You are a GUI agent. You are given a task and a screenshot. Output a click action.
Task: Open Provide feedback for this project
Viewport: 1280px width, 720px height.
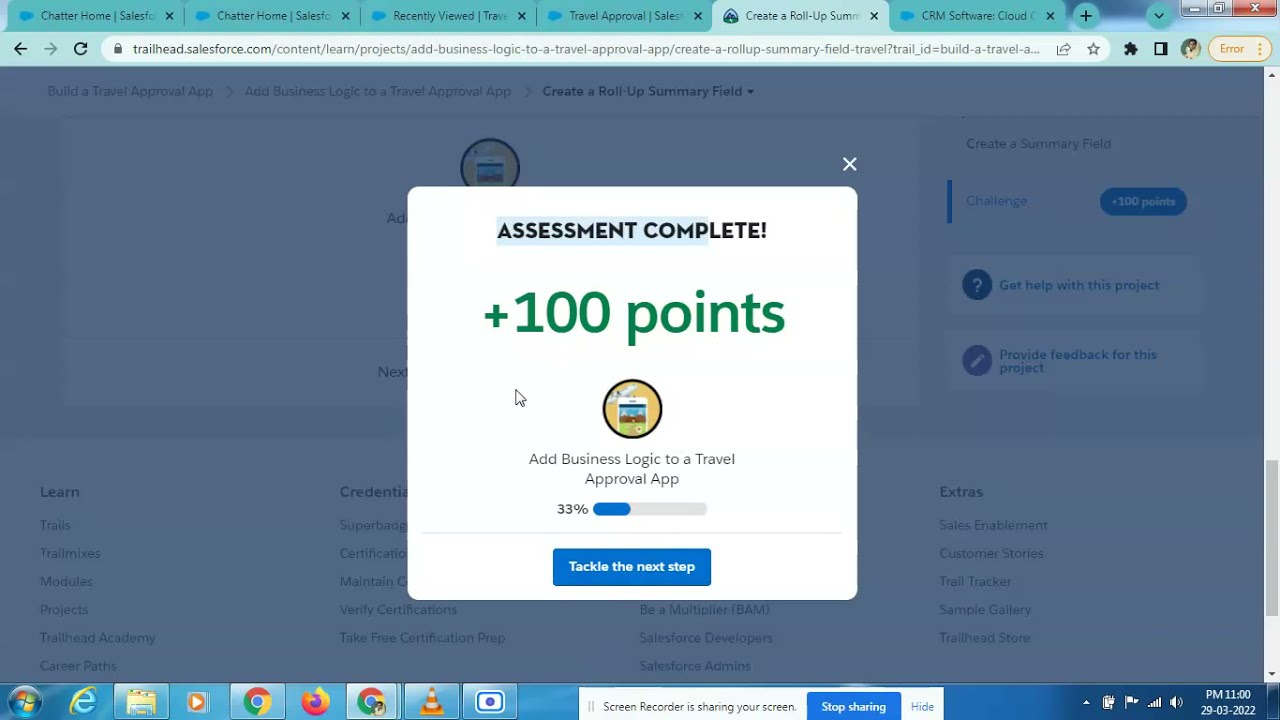pyautogui.click(x=1077, y=361)
